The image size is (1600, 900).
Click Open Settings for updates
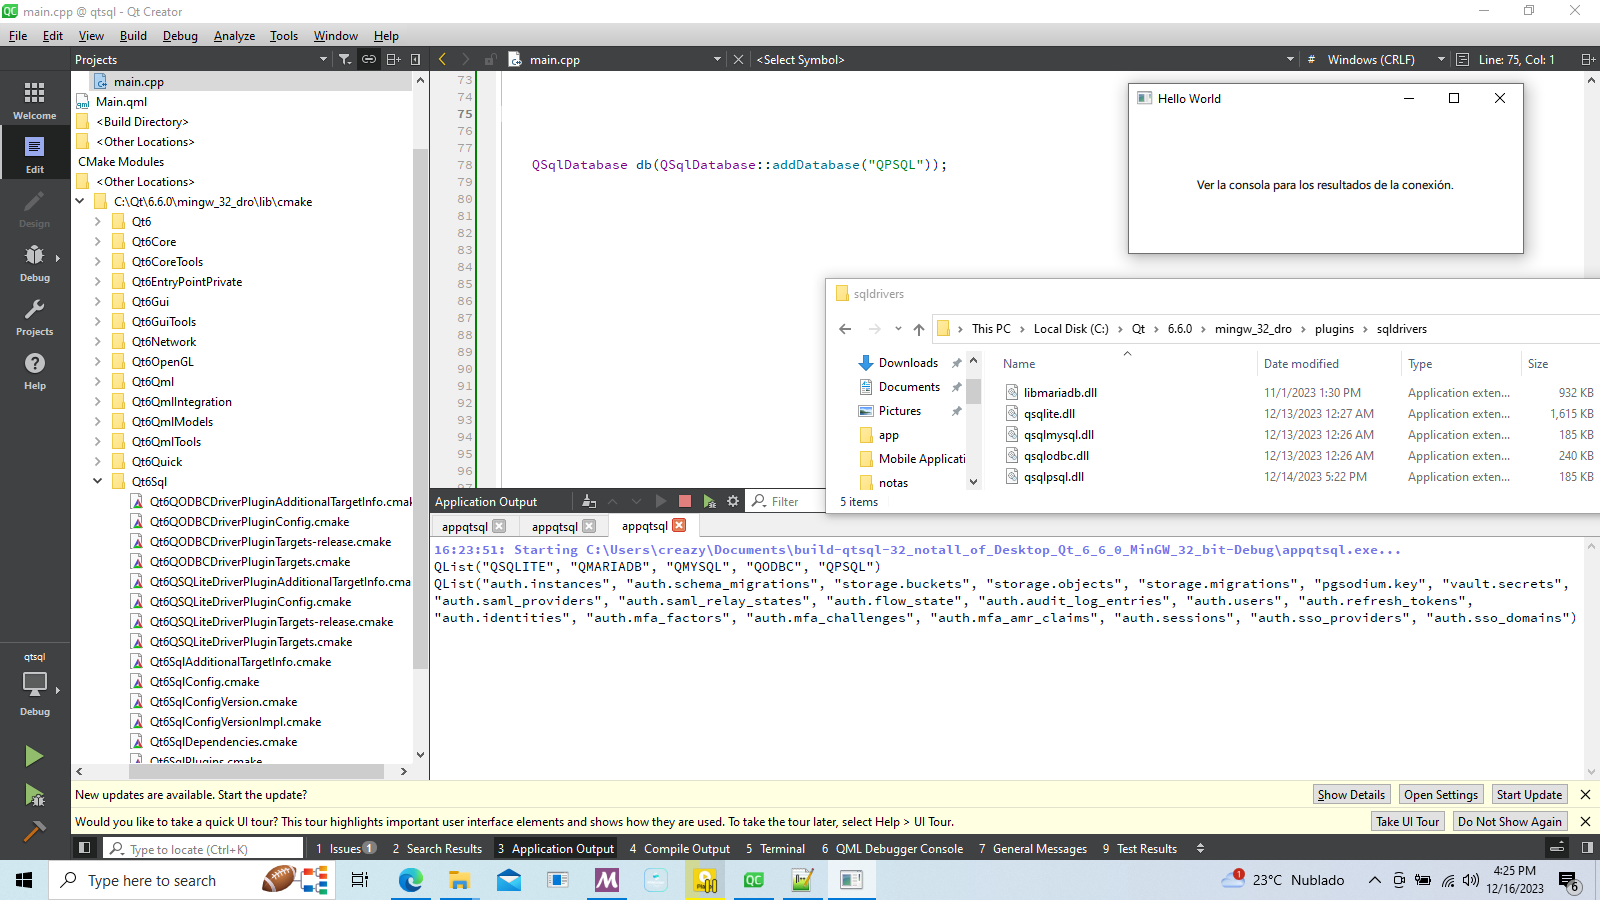pos(1440,794)
